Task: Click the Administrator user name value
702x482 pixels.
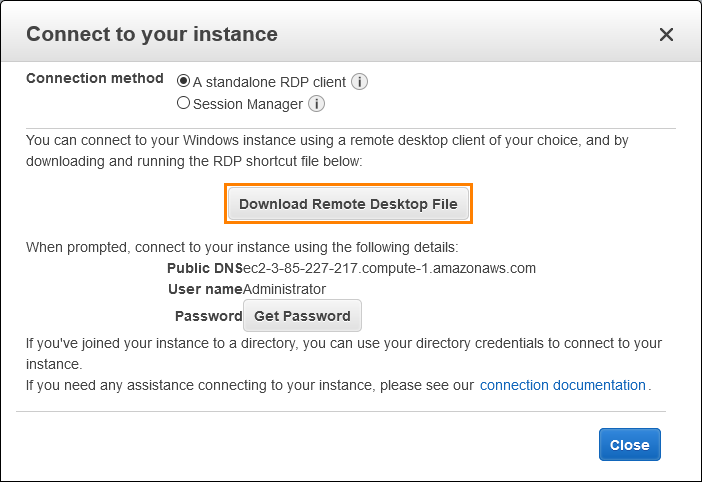Action: tap(284, 289)
